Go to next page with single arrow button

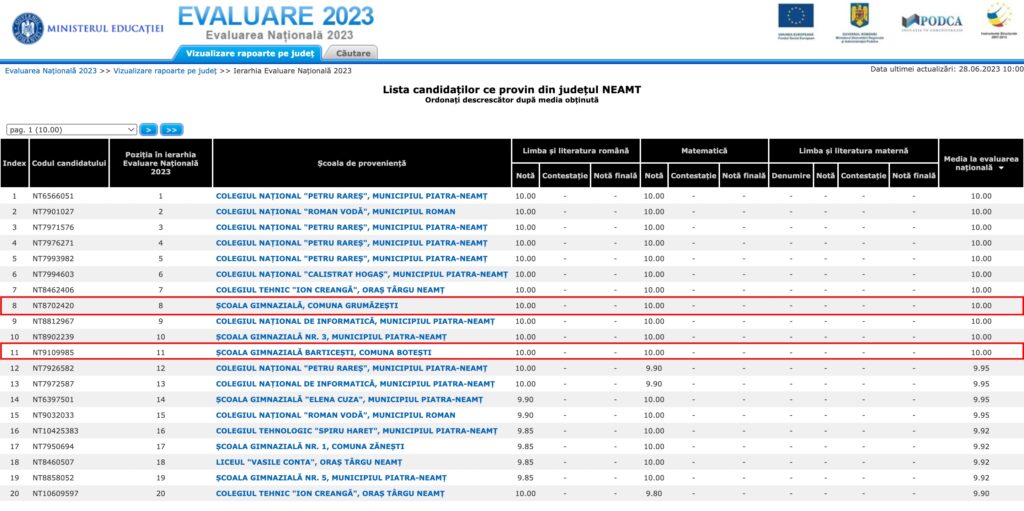148,129
